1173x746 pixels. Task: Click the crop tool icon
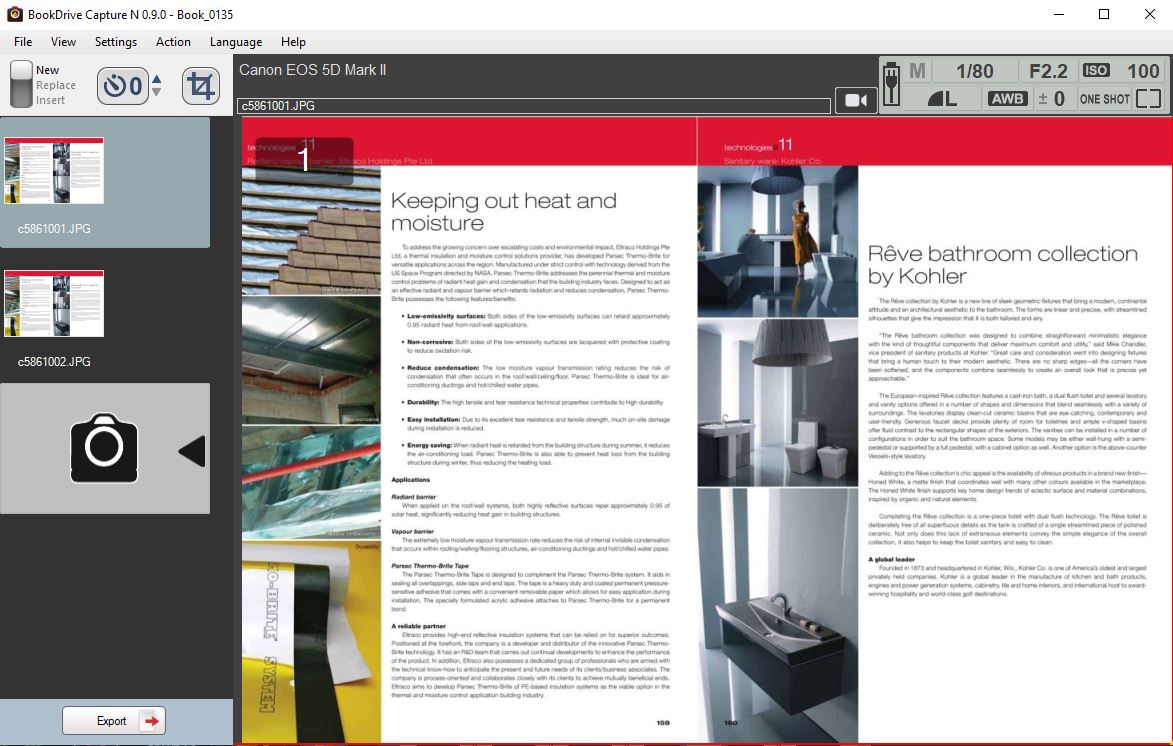tap(200, 85)
